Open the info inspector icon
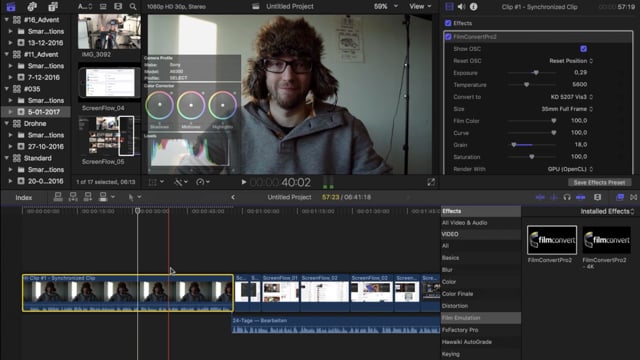 [x=473, y=7]
